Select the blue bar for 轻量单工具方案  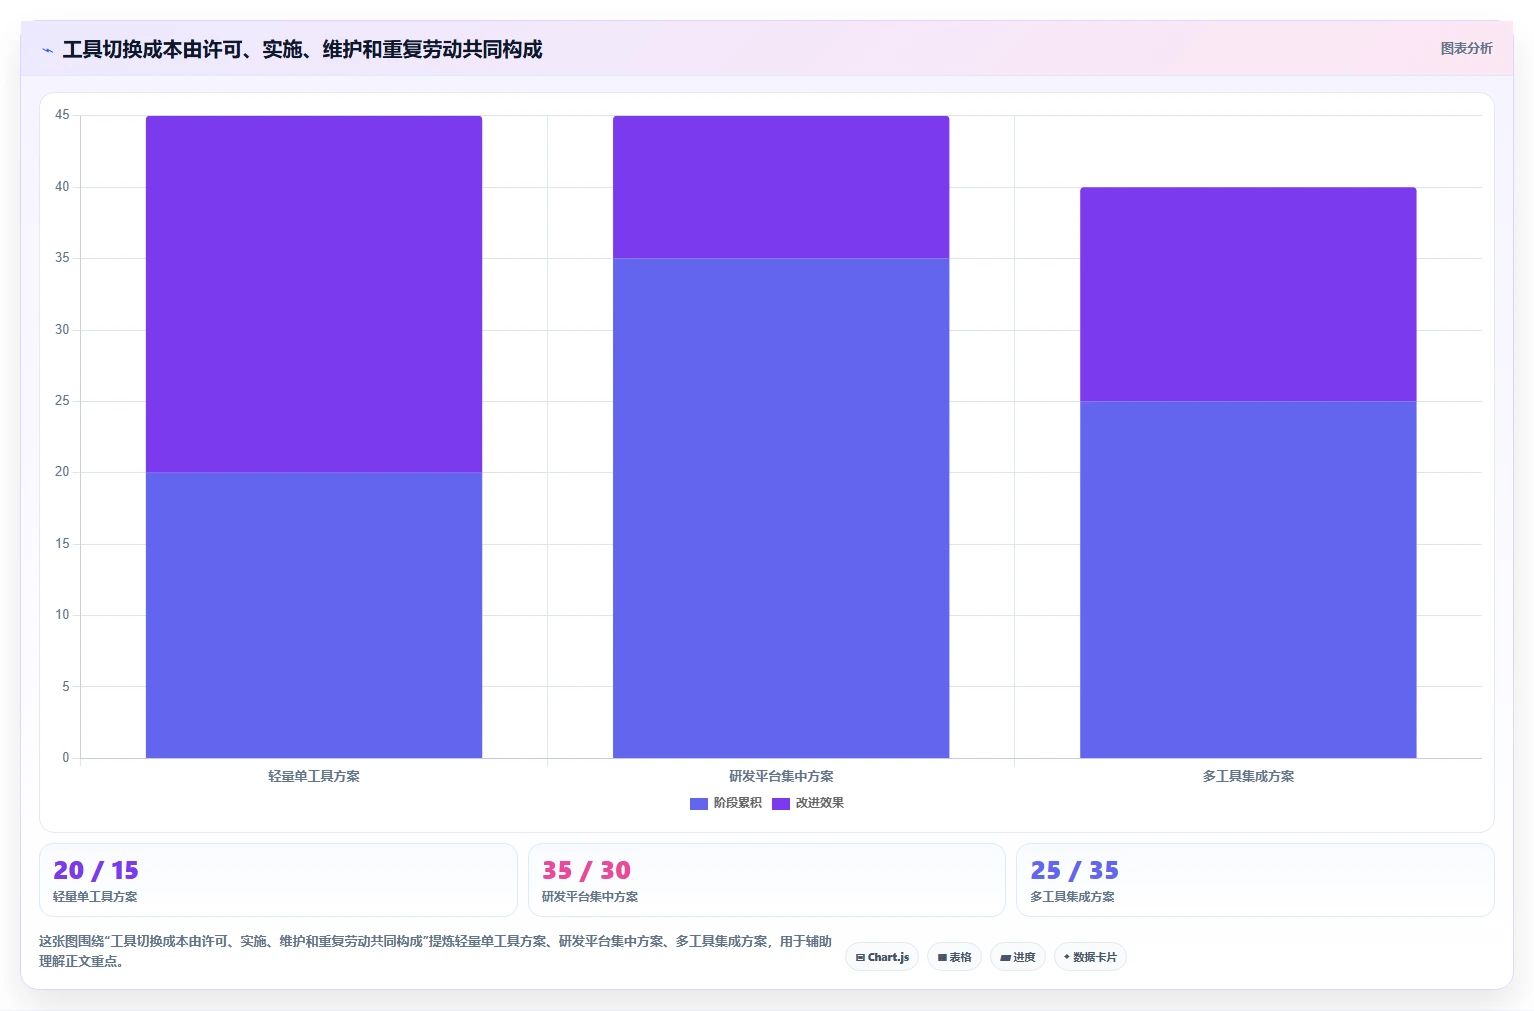(x=314, y=615)
